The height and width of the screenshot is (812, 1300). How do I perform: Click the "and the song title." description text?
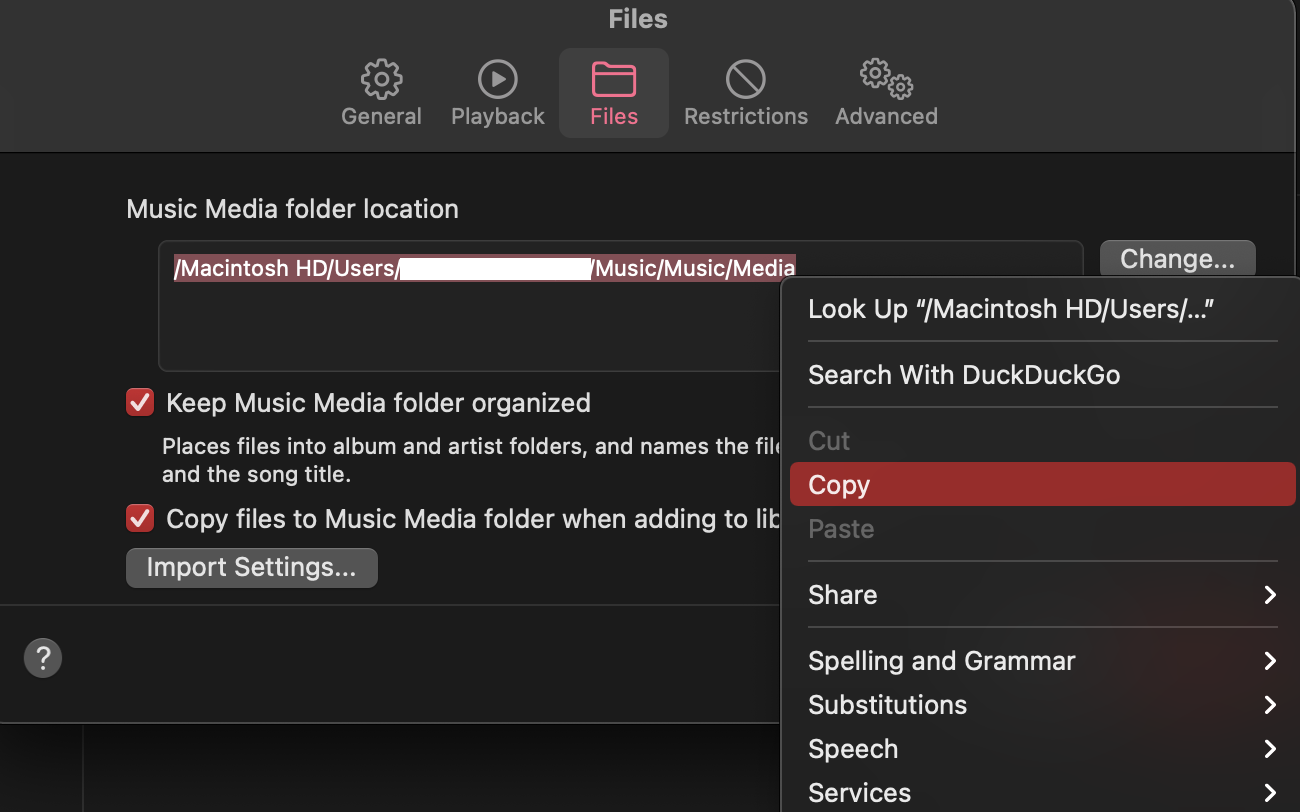tap(256, 474)
